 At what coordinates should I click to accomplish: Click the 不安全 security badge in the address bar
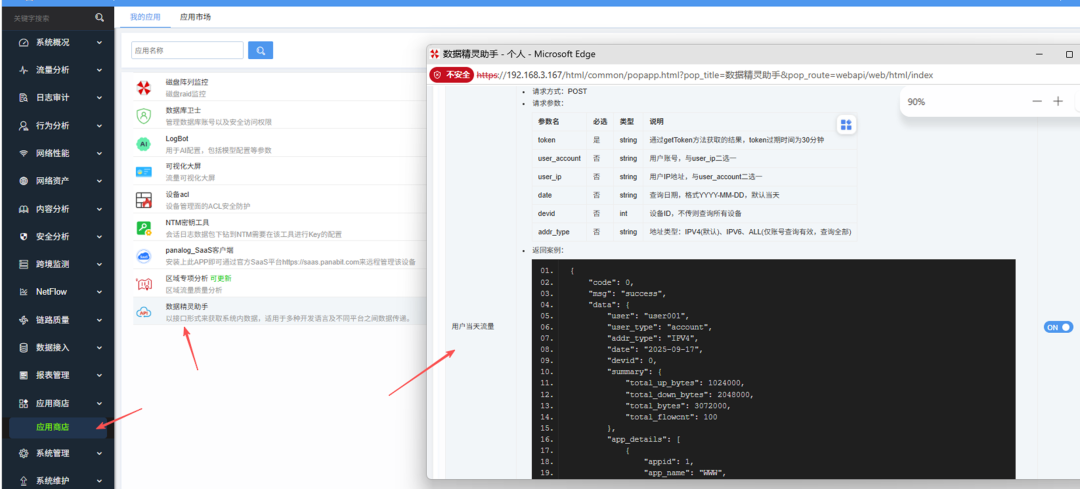[x=451, y=75]
